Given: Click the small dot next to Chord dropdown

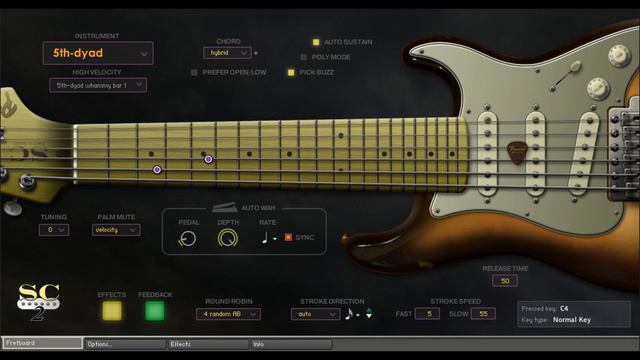Looking at the screenshot, I should pyautogui.click(x=256, y=53).
